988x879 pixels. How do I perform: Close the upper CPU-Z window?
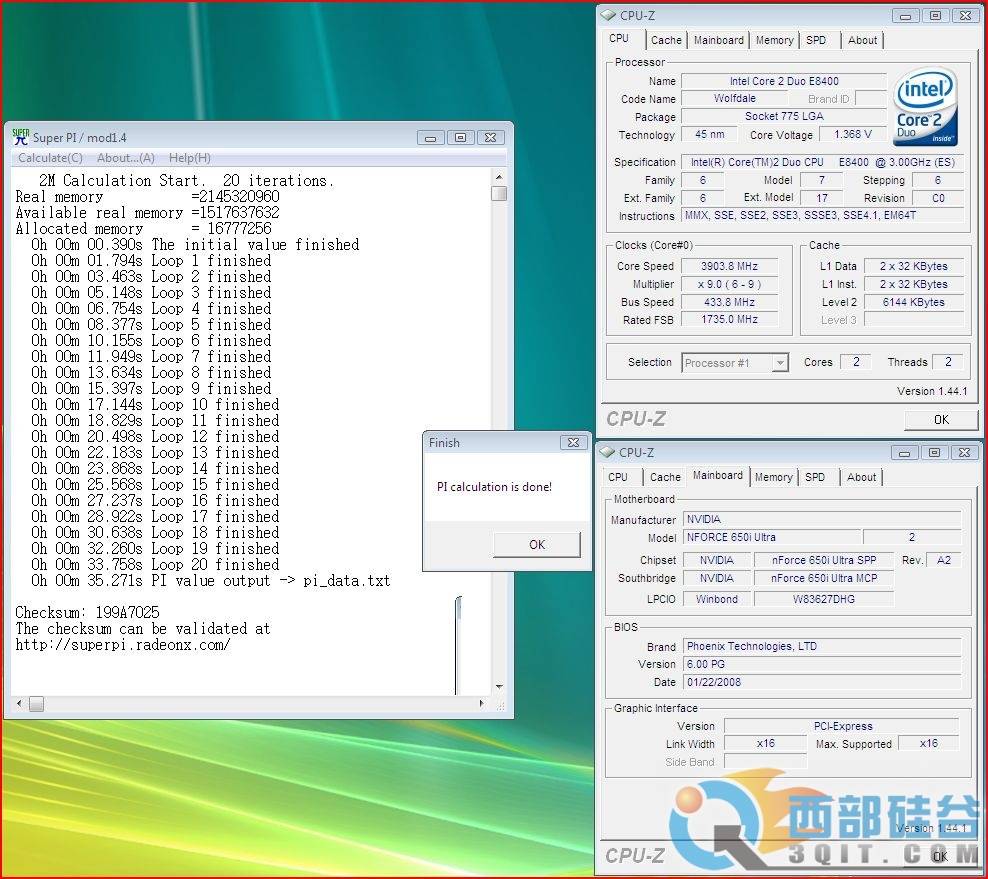(965, 16)
